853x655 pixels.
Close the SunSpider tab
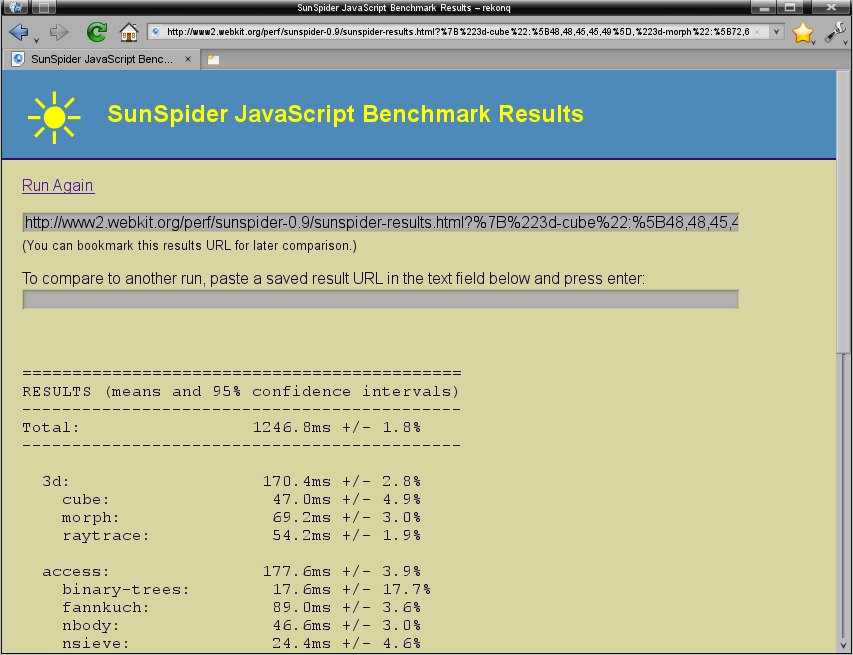pyautogui.click(x=188, y=59)
